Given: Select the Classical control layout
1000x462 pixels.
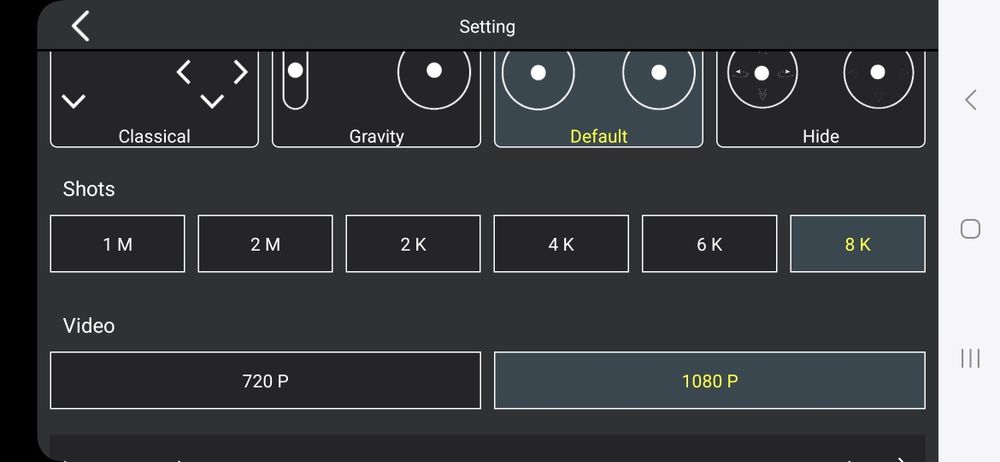Looking at the screenshot, I should pos(154,99).
